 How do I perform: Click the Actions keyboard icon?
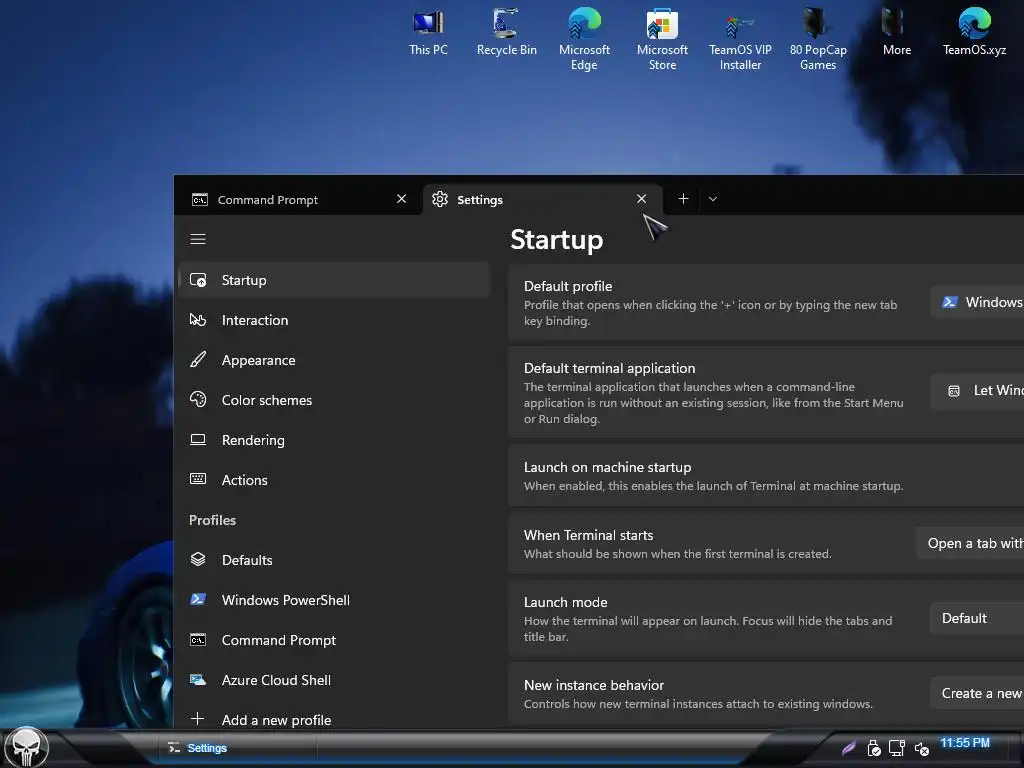tap(198, 479)
